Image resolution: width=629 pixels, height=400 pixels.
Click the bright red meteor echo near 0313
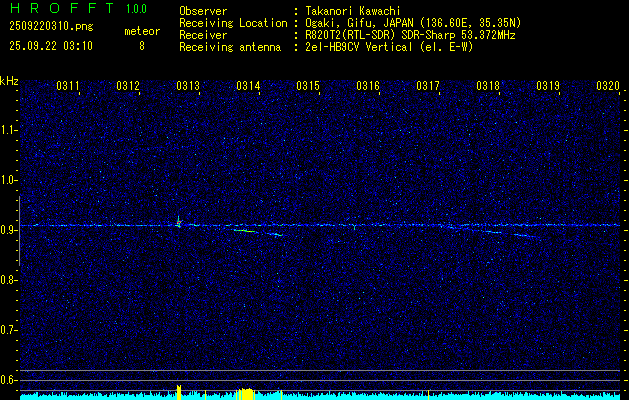coord(179,223)
